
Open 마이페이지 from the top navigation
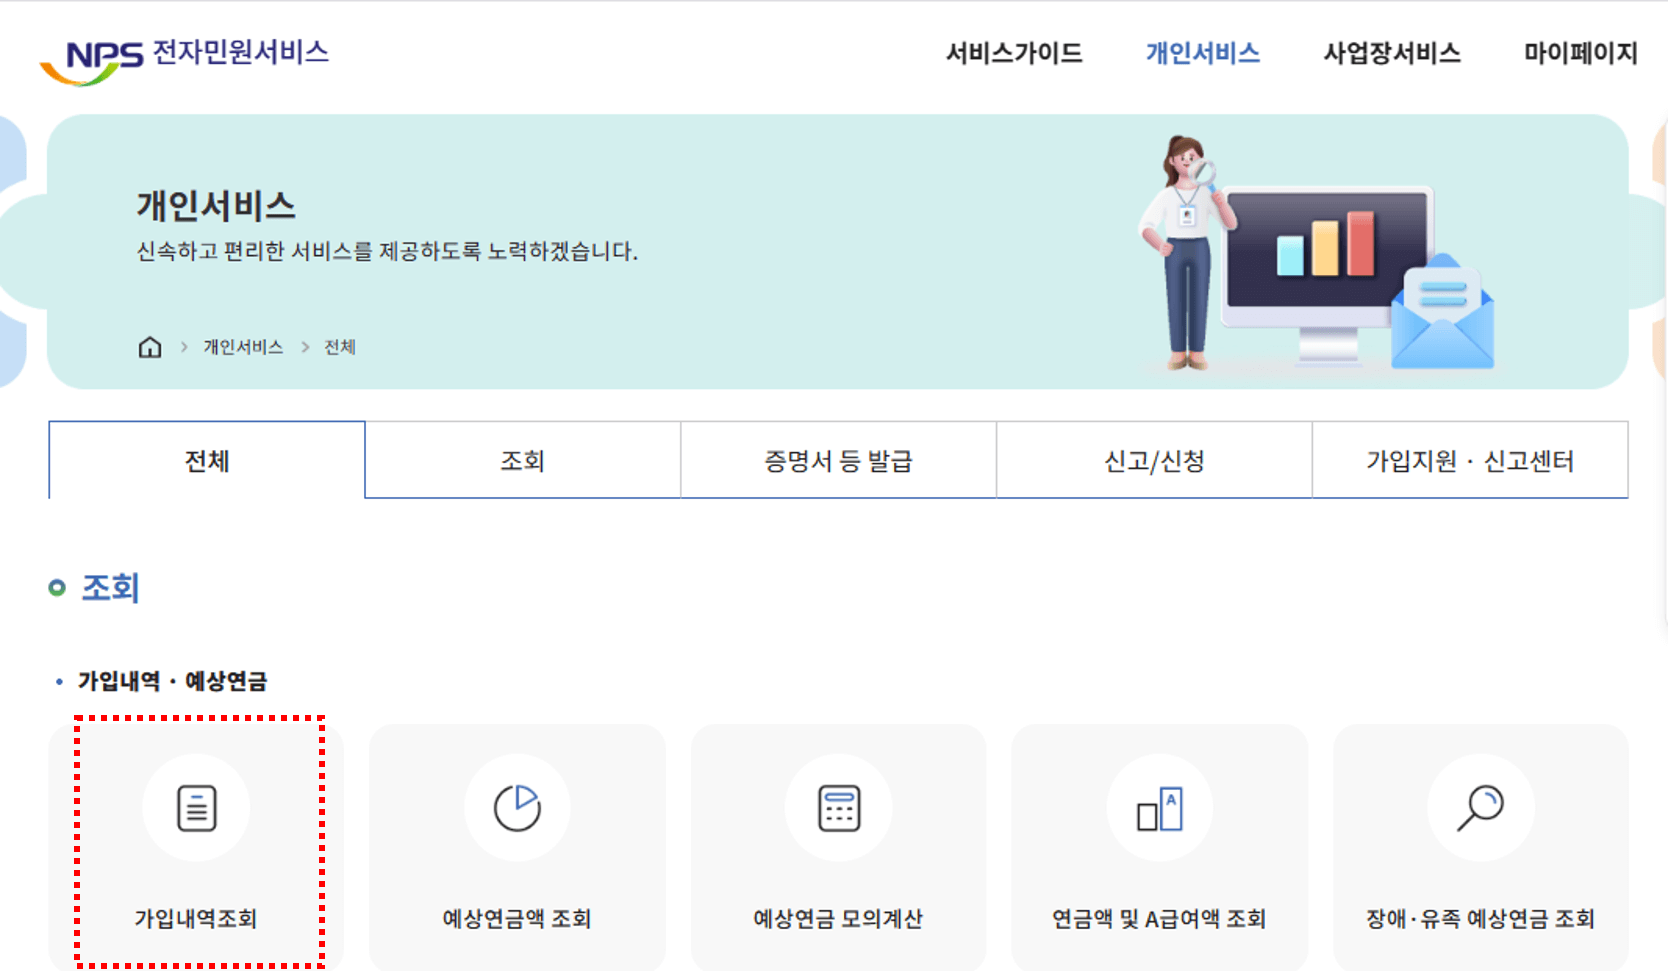coord(1578,54)
